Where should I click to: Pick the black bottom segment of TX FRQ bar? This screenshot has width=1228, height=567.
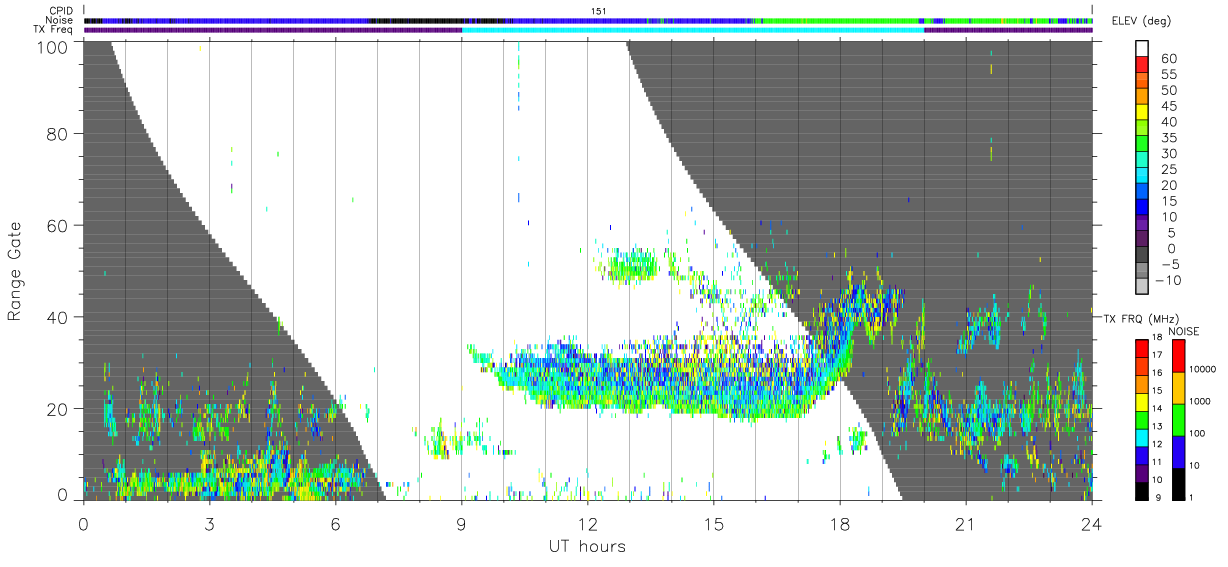click(x=1142, y=491)
